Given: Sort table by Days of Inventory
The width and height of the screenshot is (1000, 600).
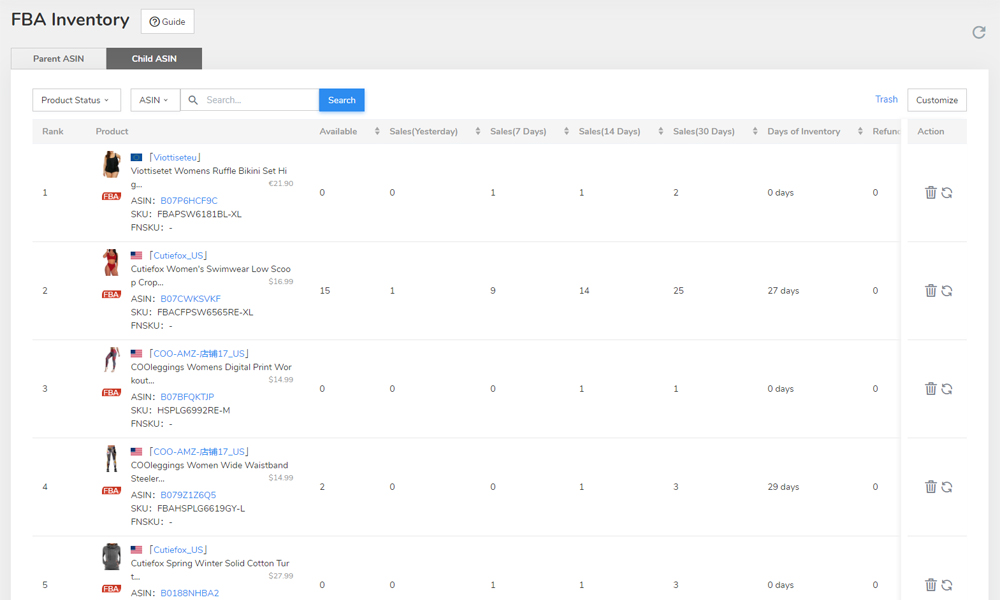Looking at the screenshot, I should pos(861,132).
